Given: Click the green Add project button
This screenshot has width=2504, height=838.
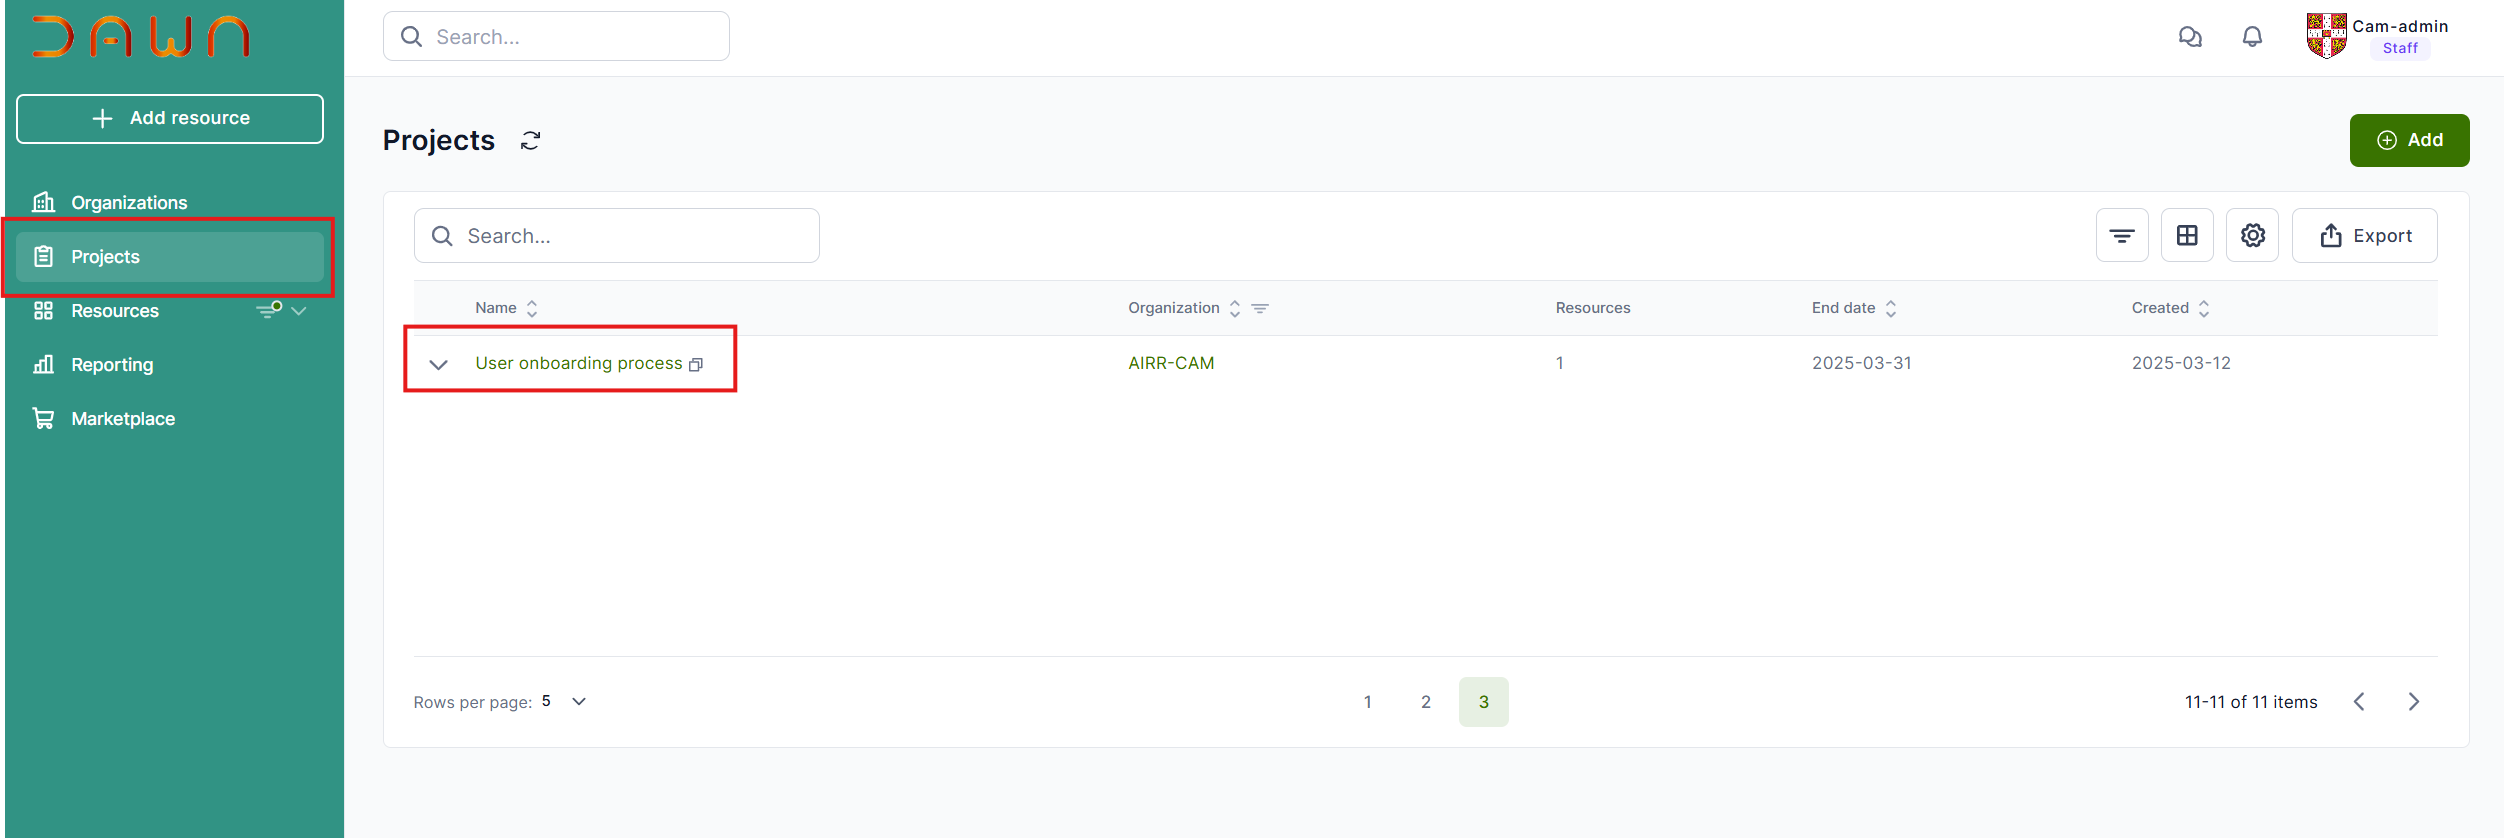Looking at the screenshot, I should [x=2408, y=141].
